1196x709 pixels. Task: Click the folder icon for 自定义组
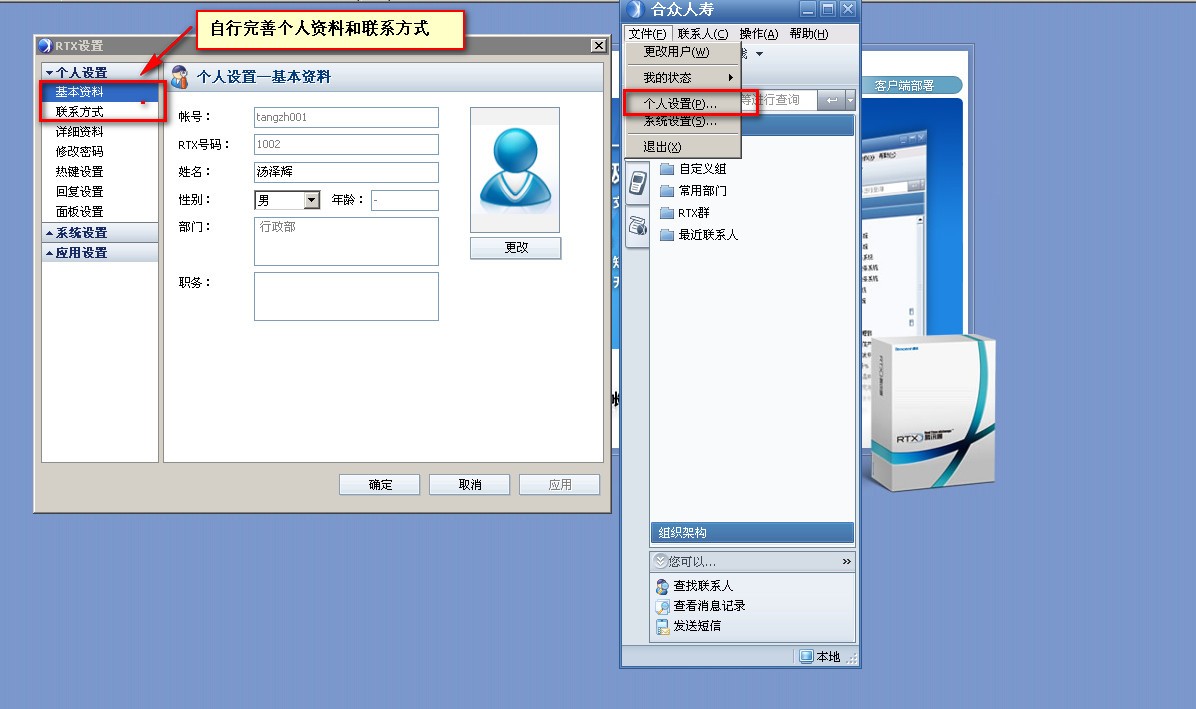coord(667,169)
